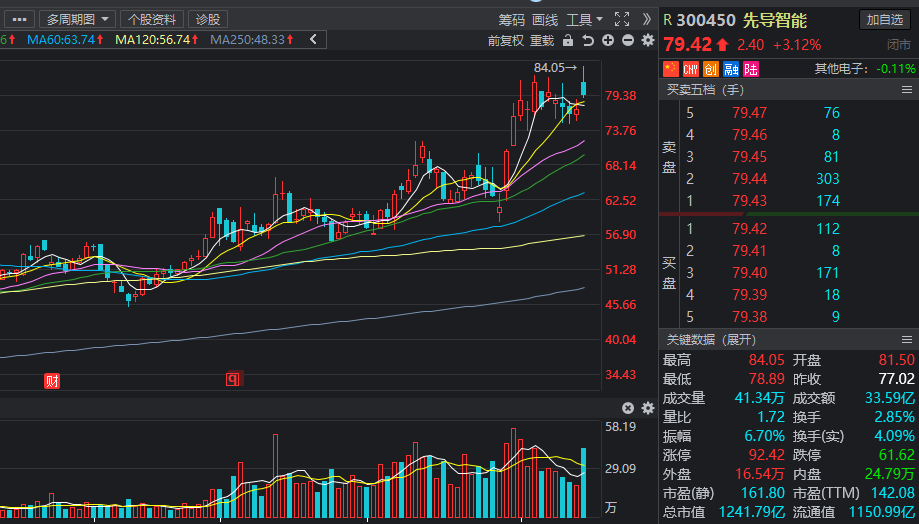Image resolution: width=919 pixels, height=524 pixels.
Task: Open the 筹码 chips menu
Action: (512, 20)
